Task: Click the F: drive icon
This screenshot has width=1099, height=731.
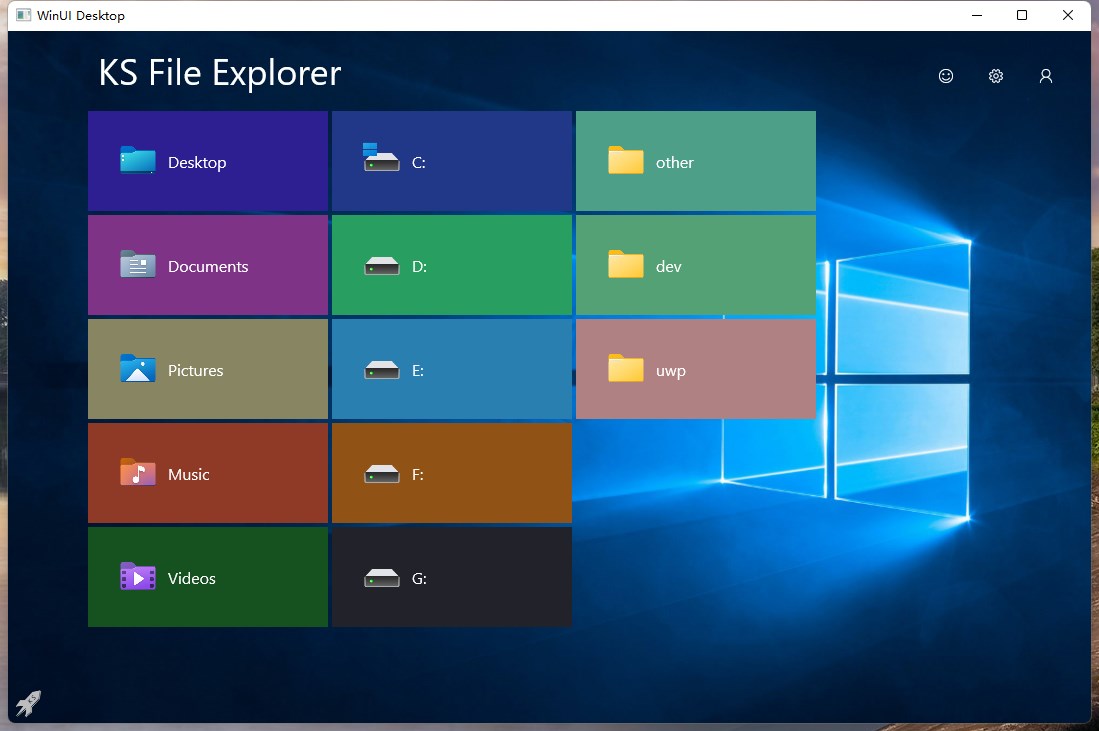Action: point(381,474)
